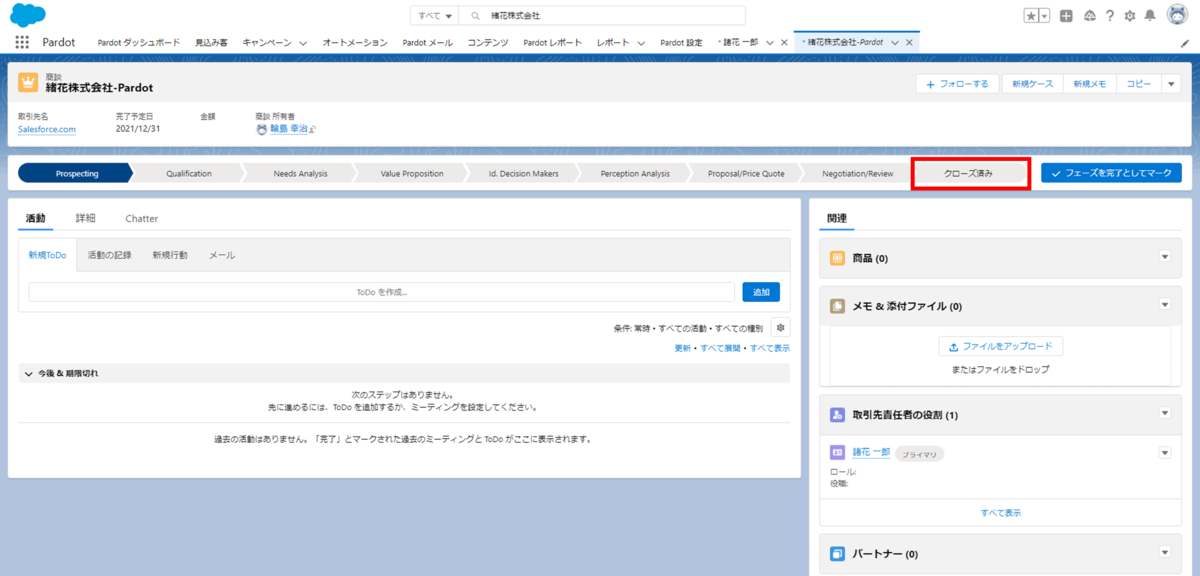Image resolution: width=1200 pixels, height=576 pixels.
Task: Click the opportunity crown record icon
Action: click(28, 83)
